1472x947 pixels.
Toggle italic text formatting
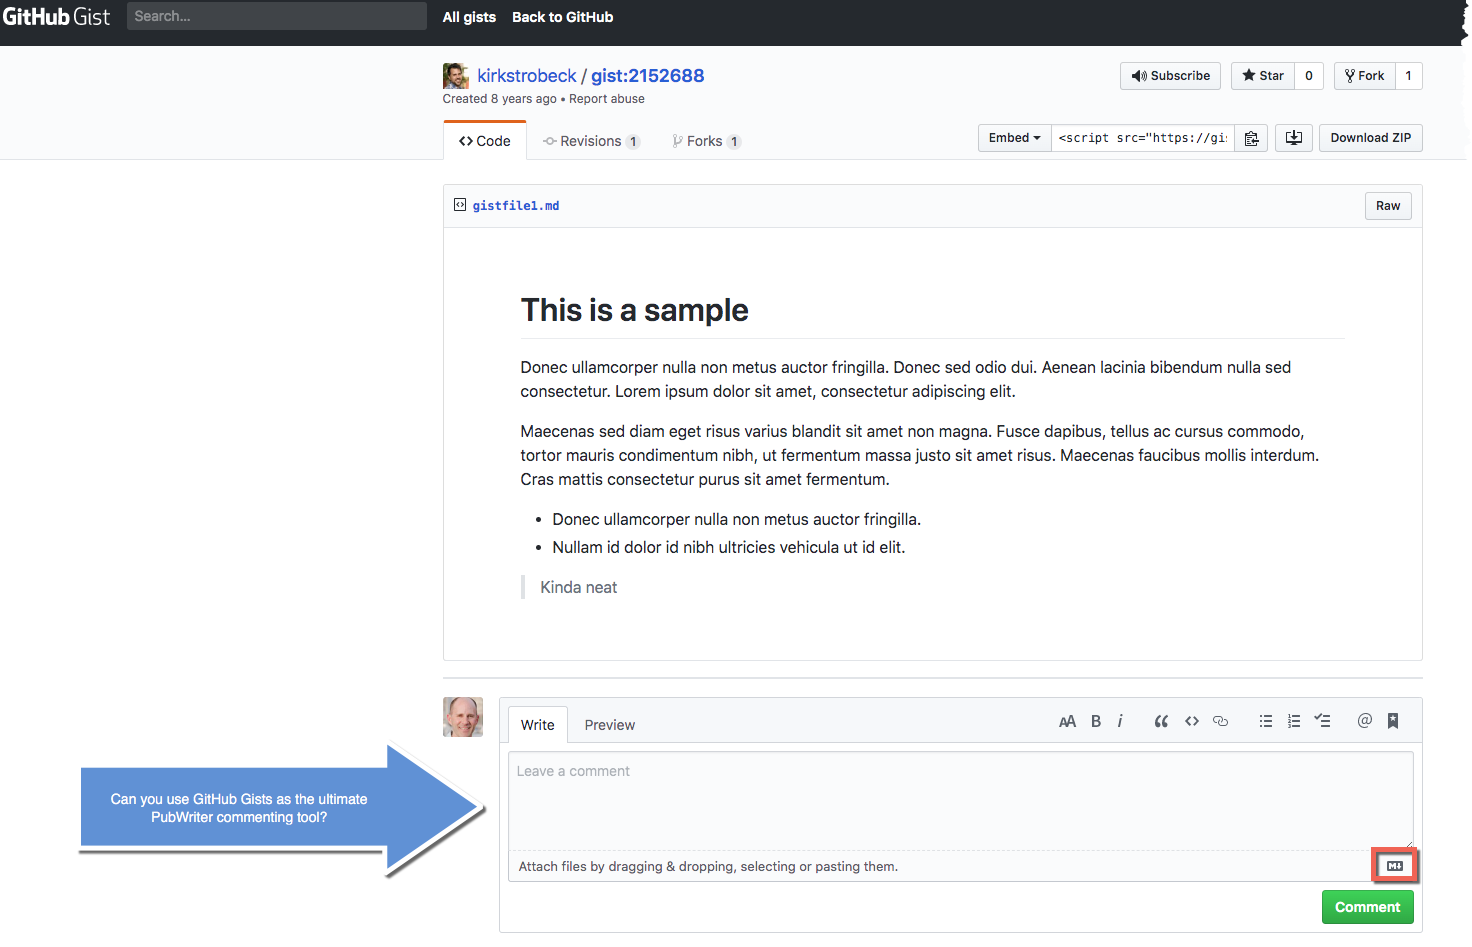click(x=1120, y=721)
